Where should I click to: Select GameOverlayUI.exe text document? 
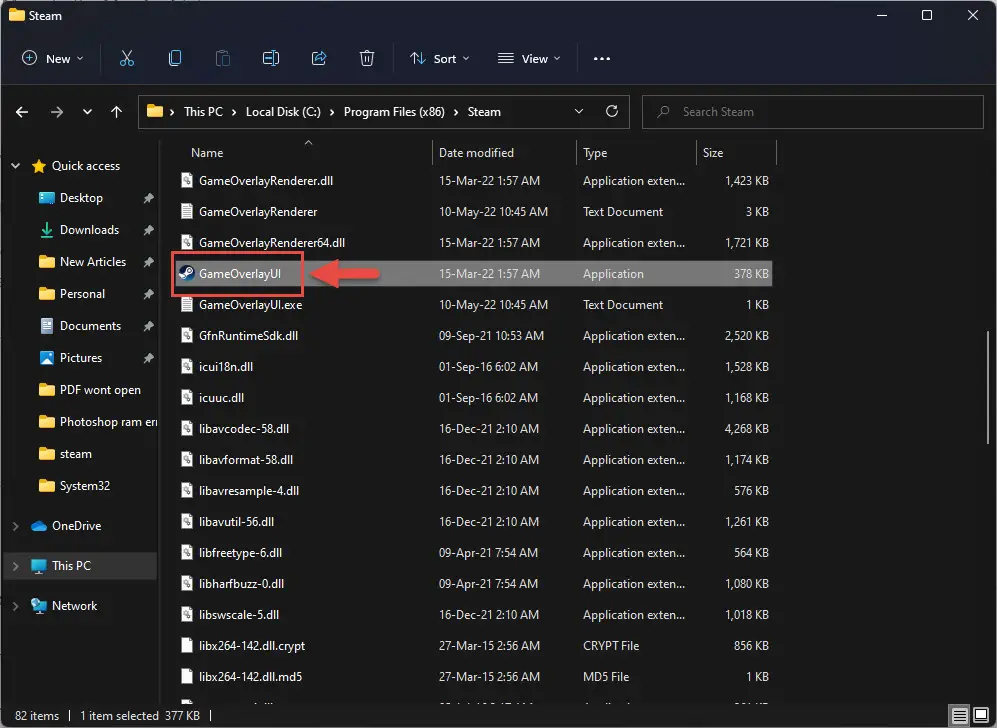tap(474, 305)
